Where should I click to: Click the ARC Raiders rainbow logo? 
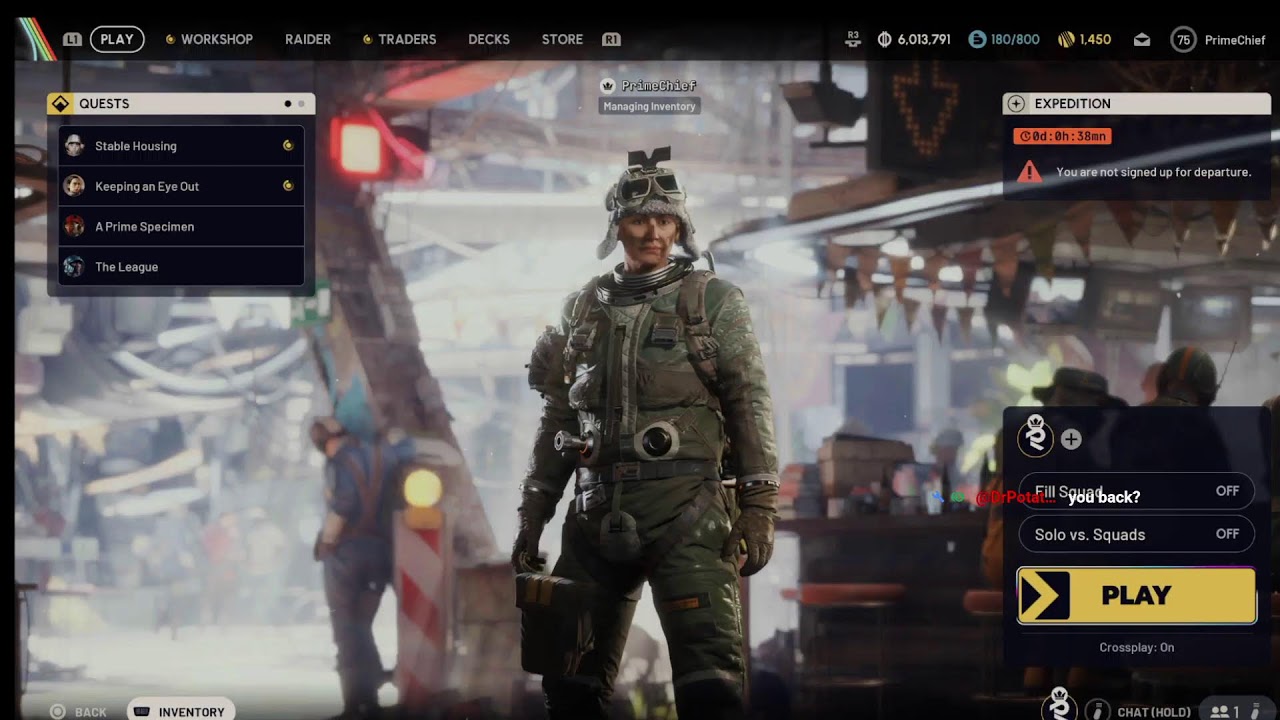pos(37,39)
